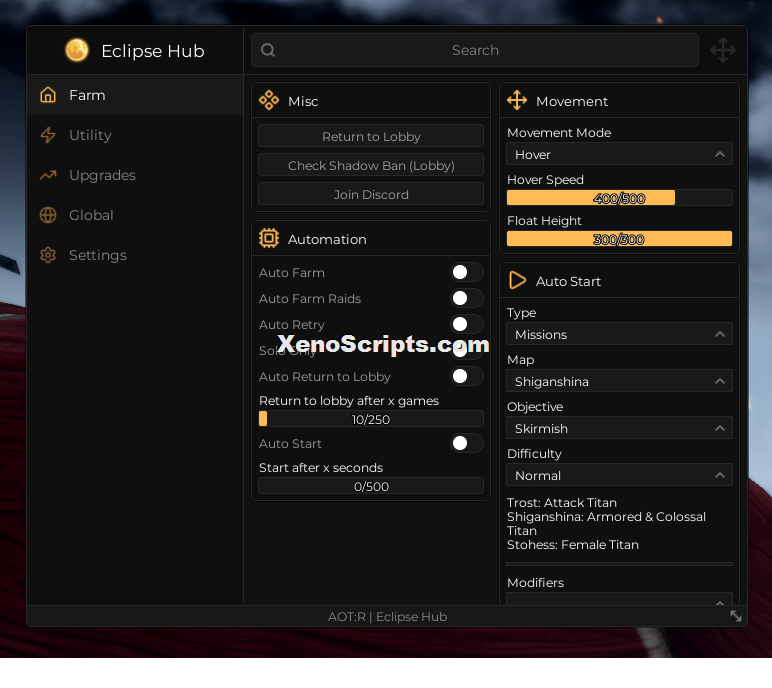Enable Auto Return to Lobby switch
This screenshot has width=772, height=688.
pos(466,376)
